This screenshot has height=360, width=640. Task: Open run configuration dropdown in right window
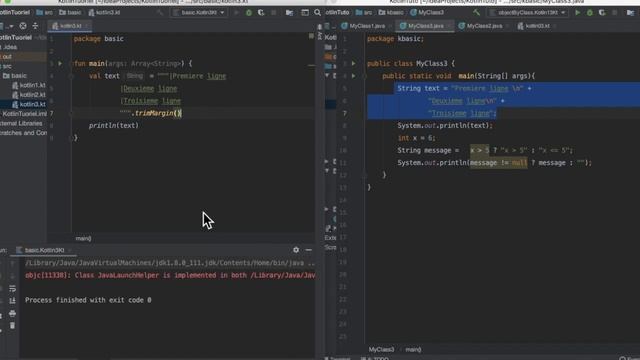528,13
